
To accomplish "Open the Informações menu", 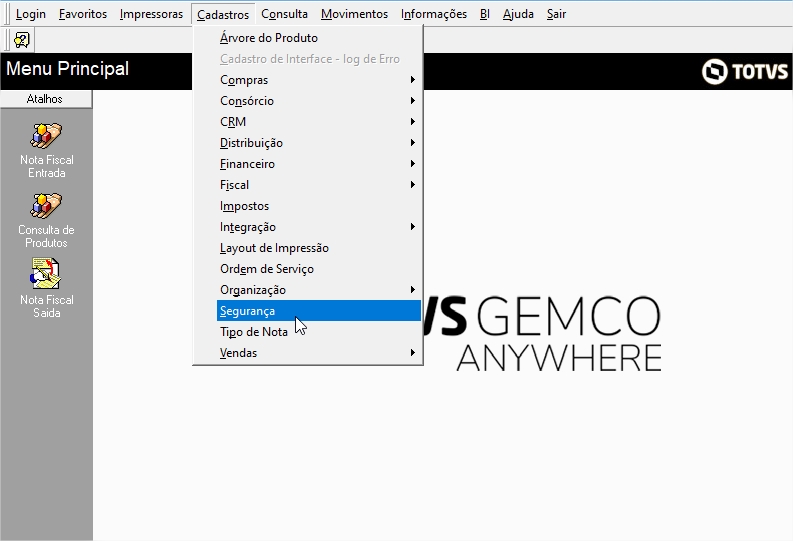I will click(x=434, y=14).
